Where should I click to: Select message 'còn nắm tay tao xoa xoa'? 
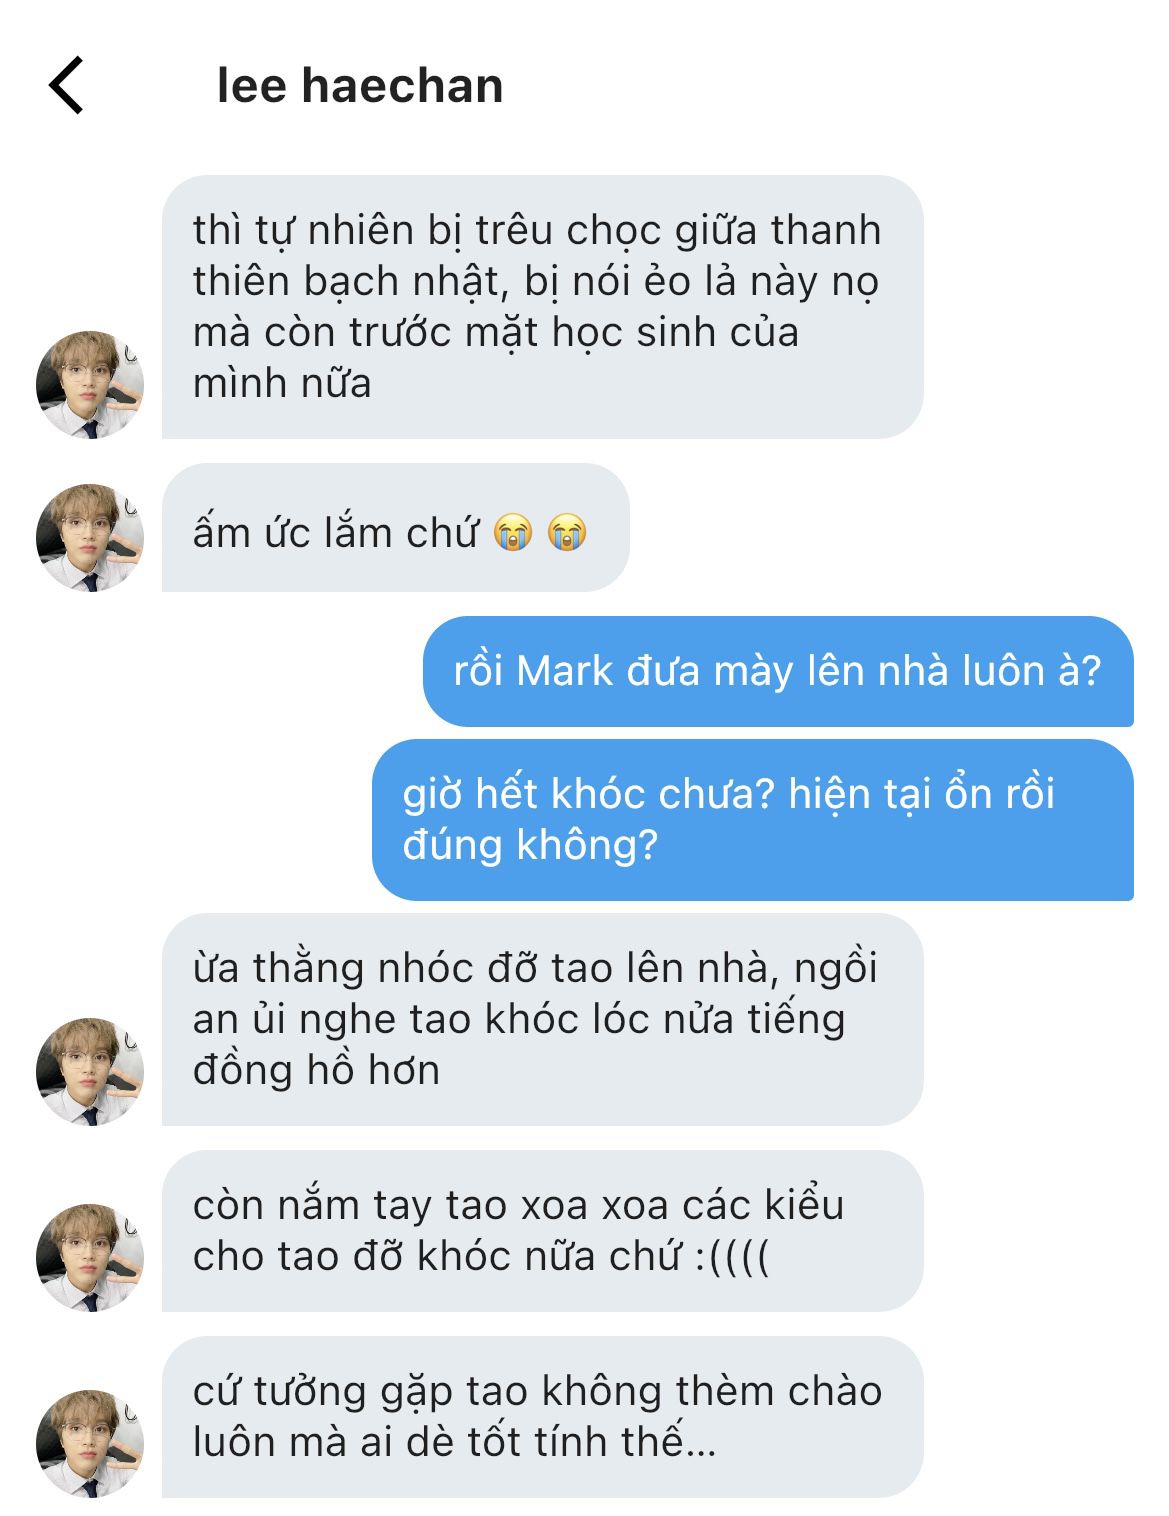point(542,1231)
